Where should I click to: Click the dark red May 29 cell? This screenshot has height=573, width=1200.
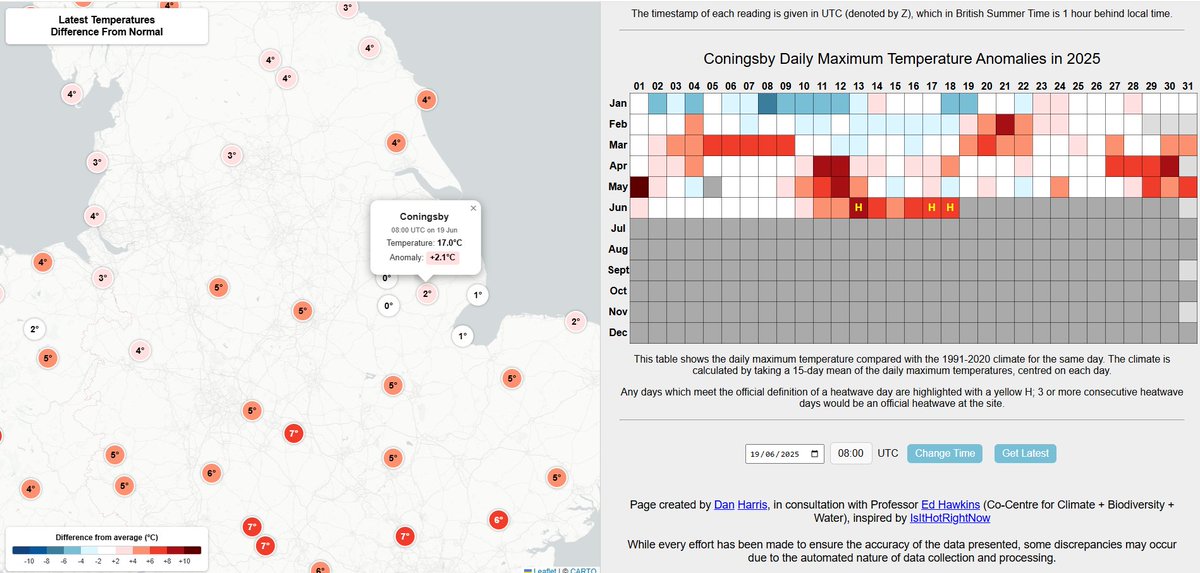[1151, 186]
